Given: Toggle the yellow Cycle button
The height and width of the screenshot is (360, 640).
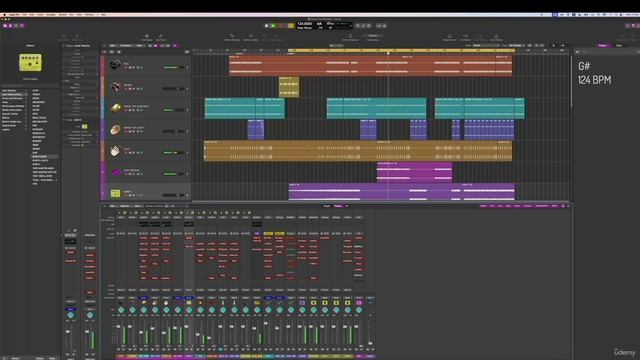Looking at the screenshot, I should click(x=291, y=26).
